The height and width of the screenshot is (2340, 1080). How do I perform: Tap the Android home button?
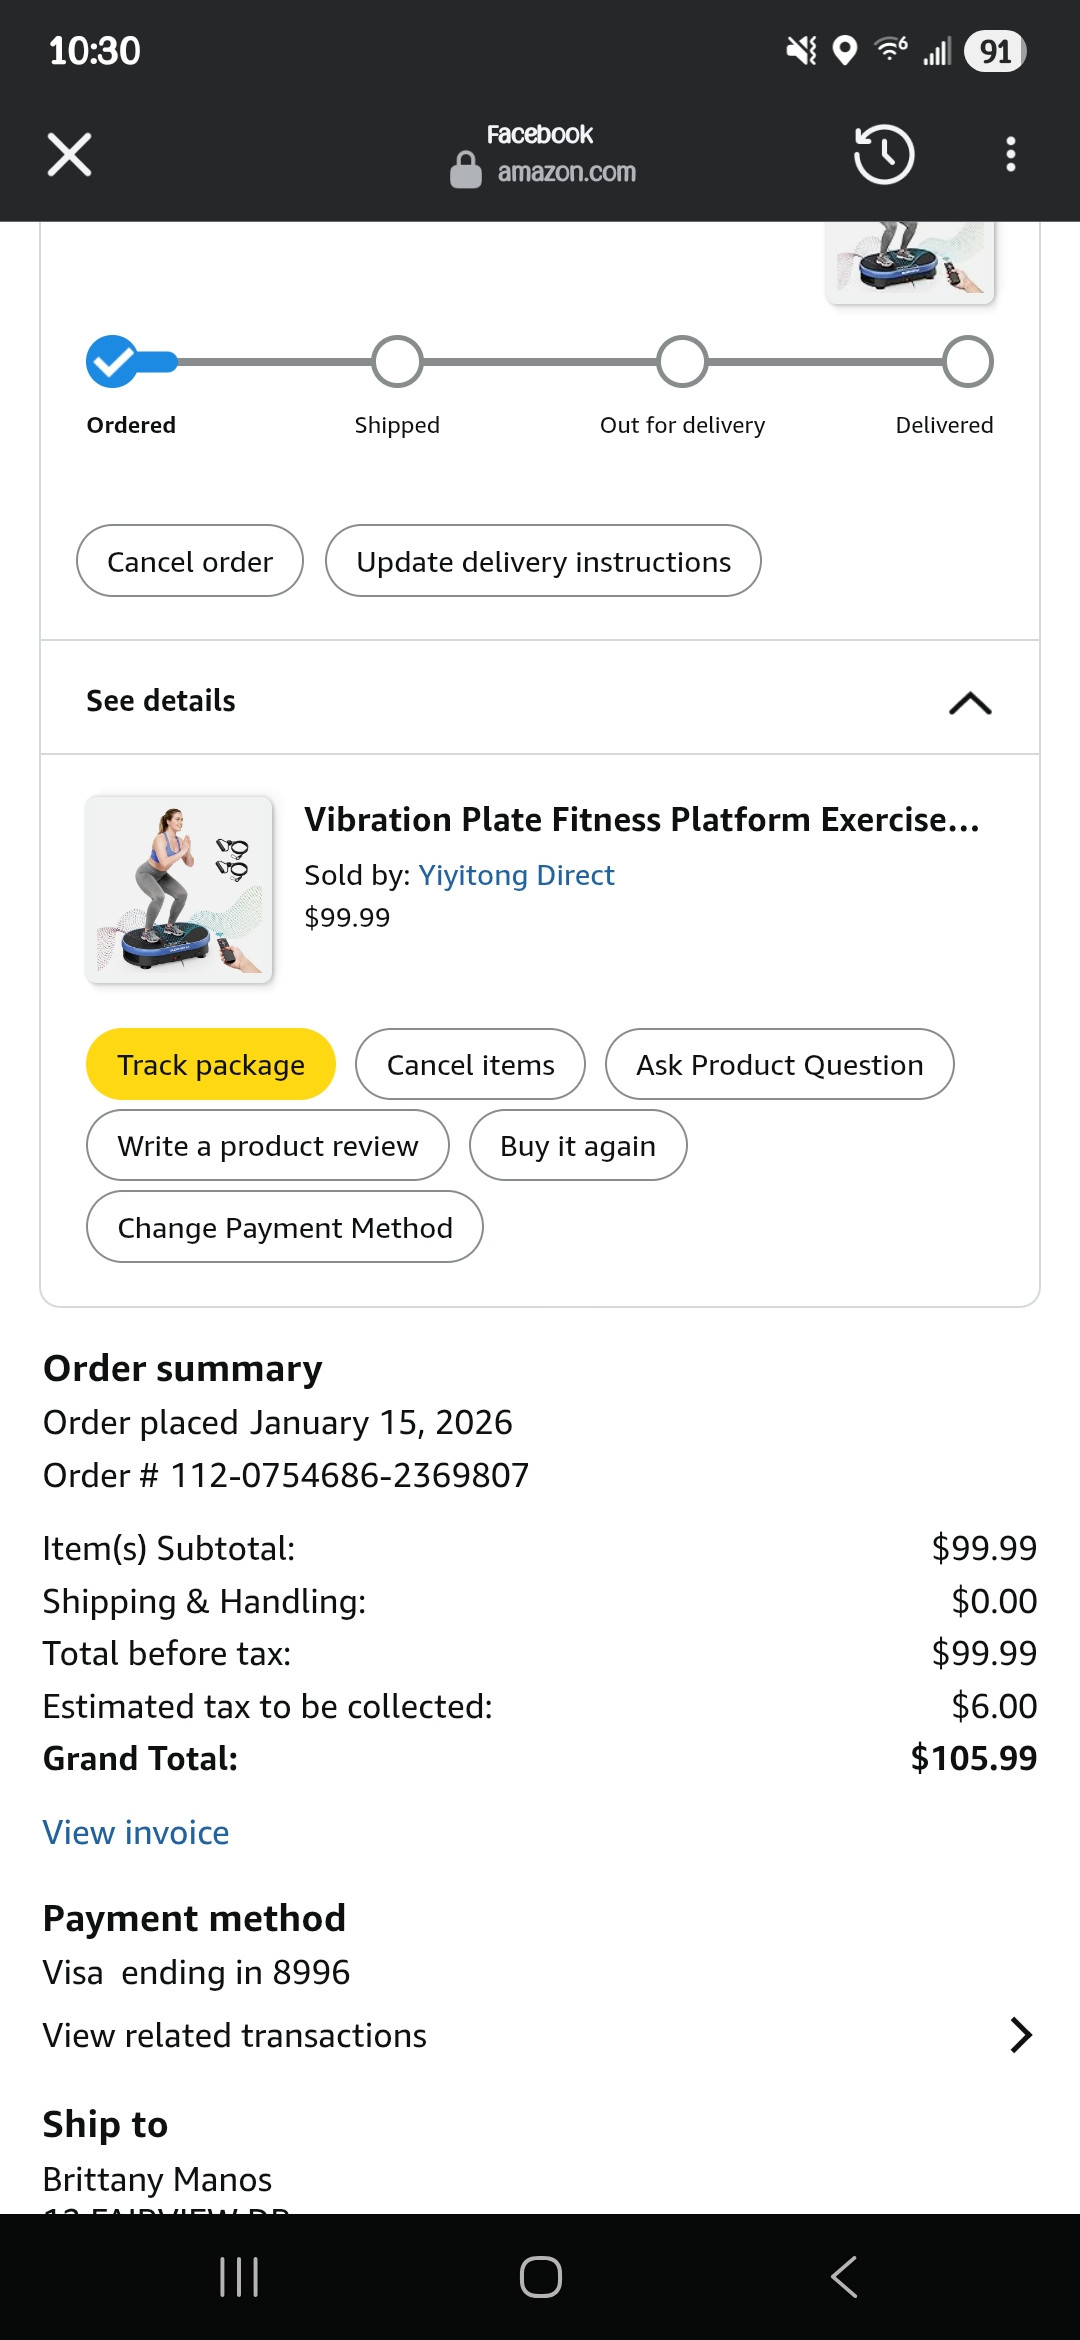coord(540,2277)
